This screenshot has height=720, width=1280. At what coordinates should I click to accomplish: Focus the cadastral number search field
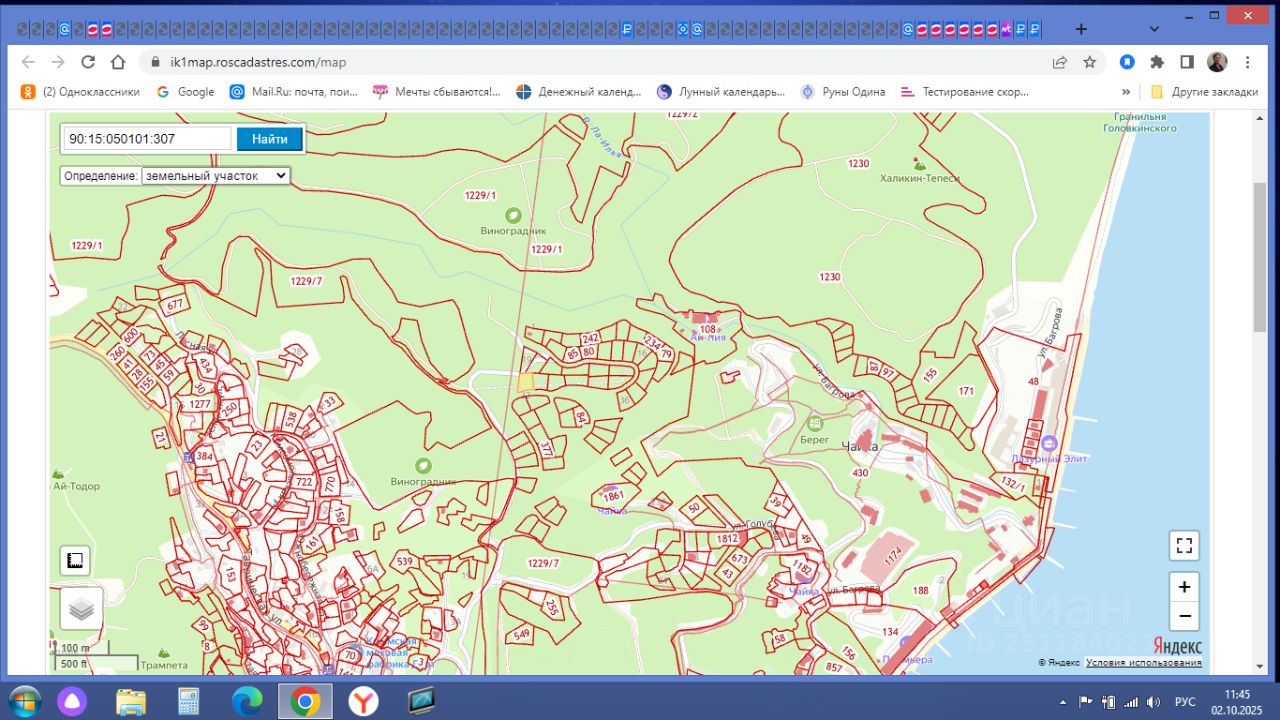click(x=147, y=139)
